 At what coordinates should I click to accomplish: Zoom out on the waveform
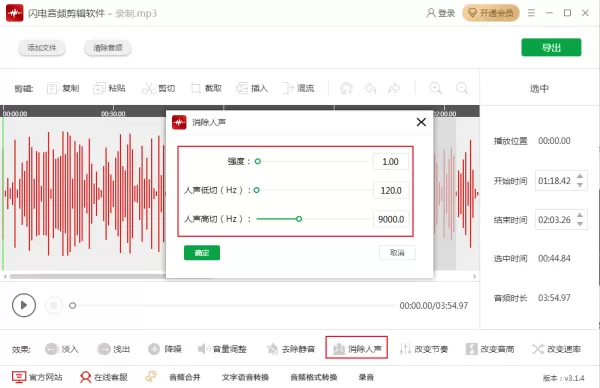pos(462,88)
